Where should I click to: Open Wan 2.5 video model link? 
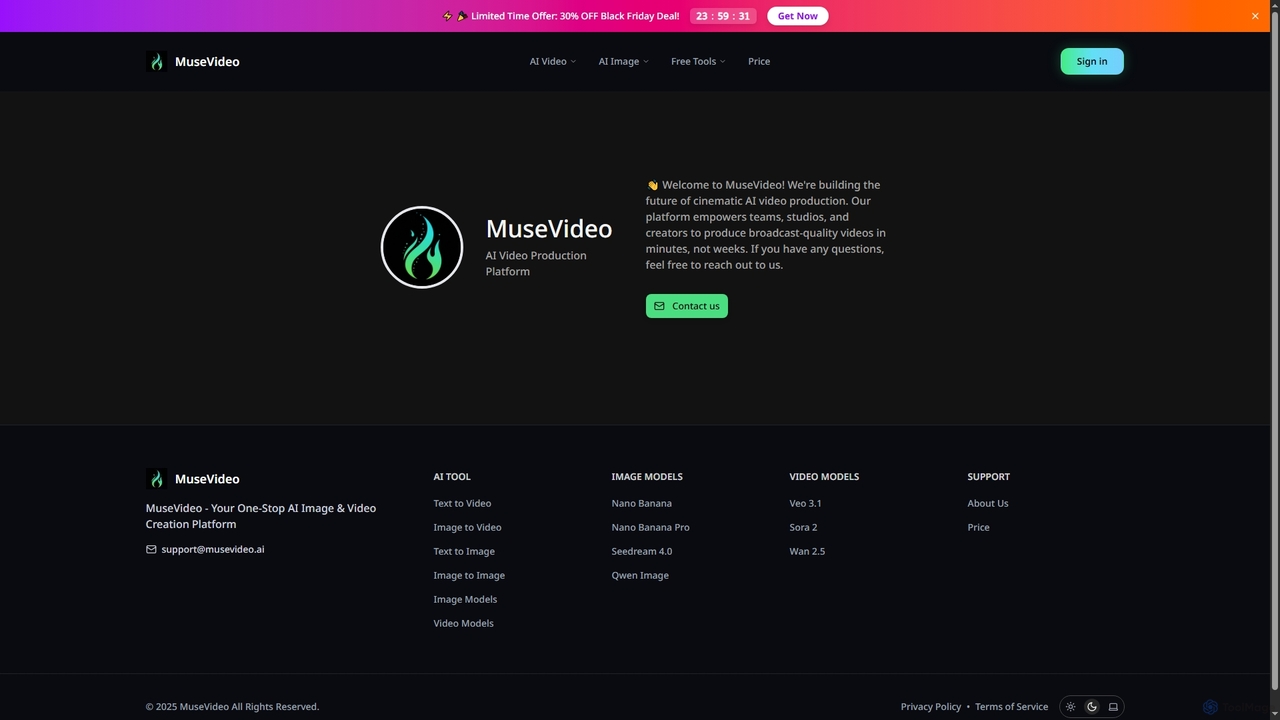coord(807,551)
